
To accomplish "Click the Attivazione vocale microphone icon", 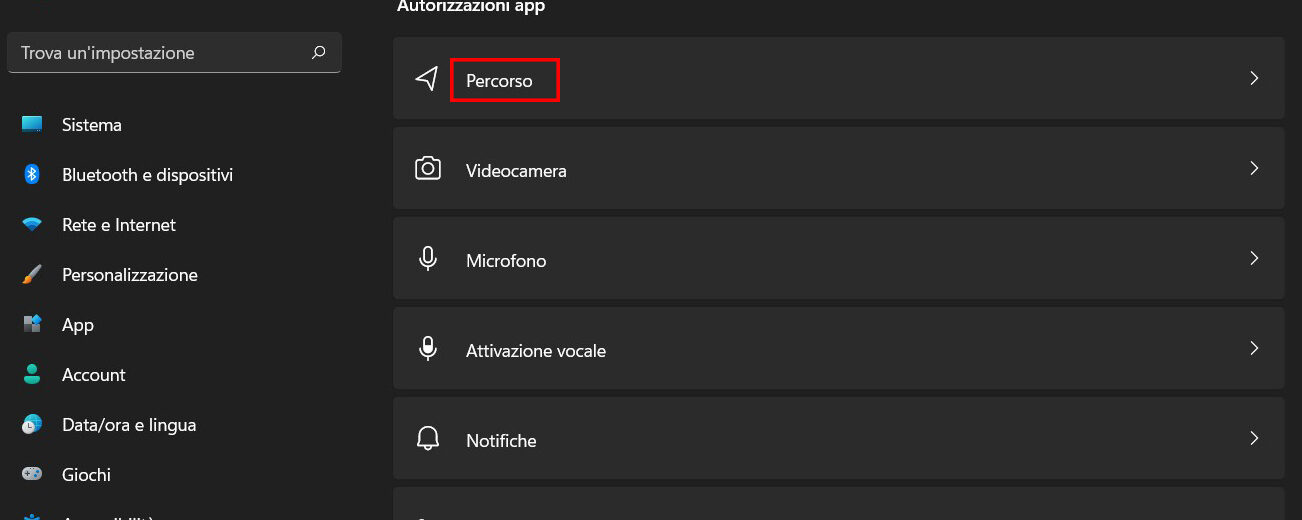I will [x=428, y=349].
